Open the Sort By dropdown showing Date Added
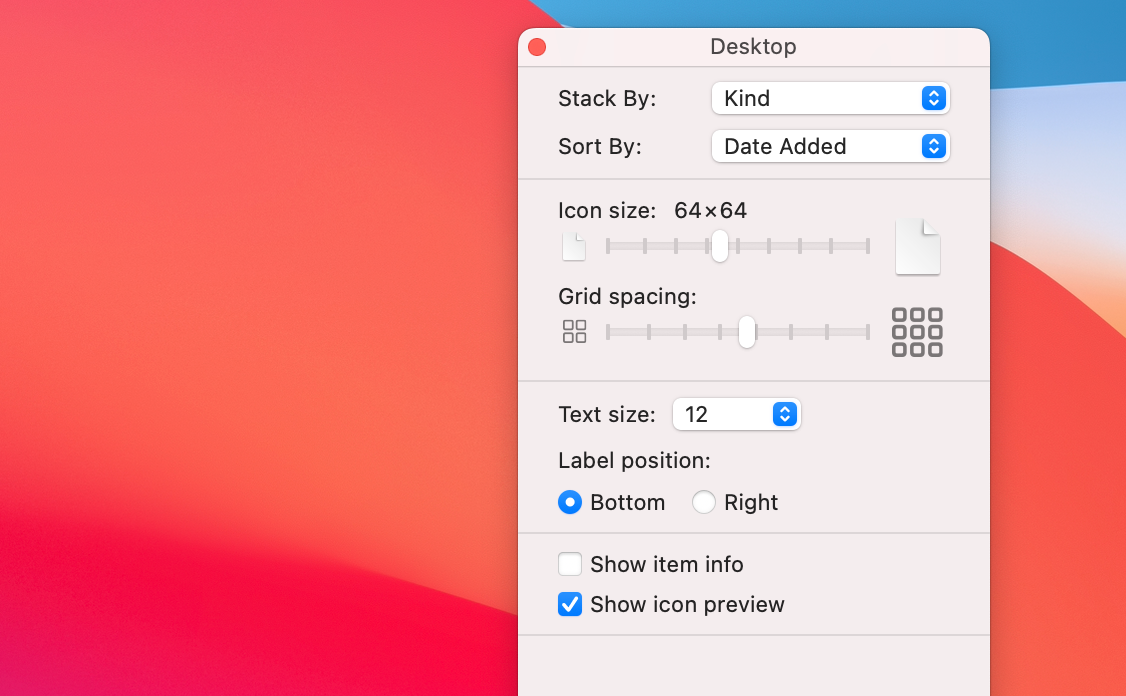 coord(831,147)
